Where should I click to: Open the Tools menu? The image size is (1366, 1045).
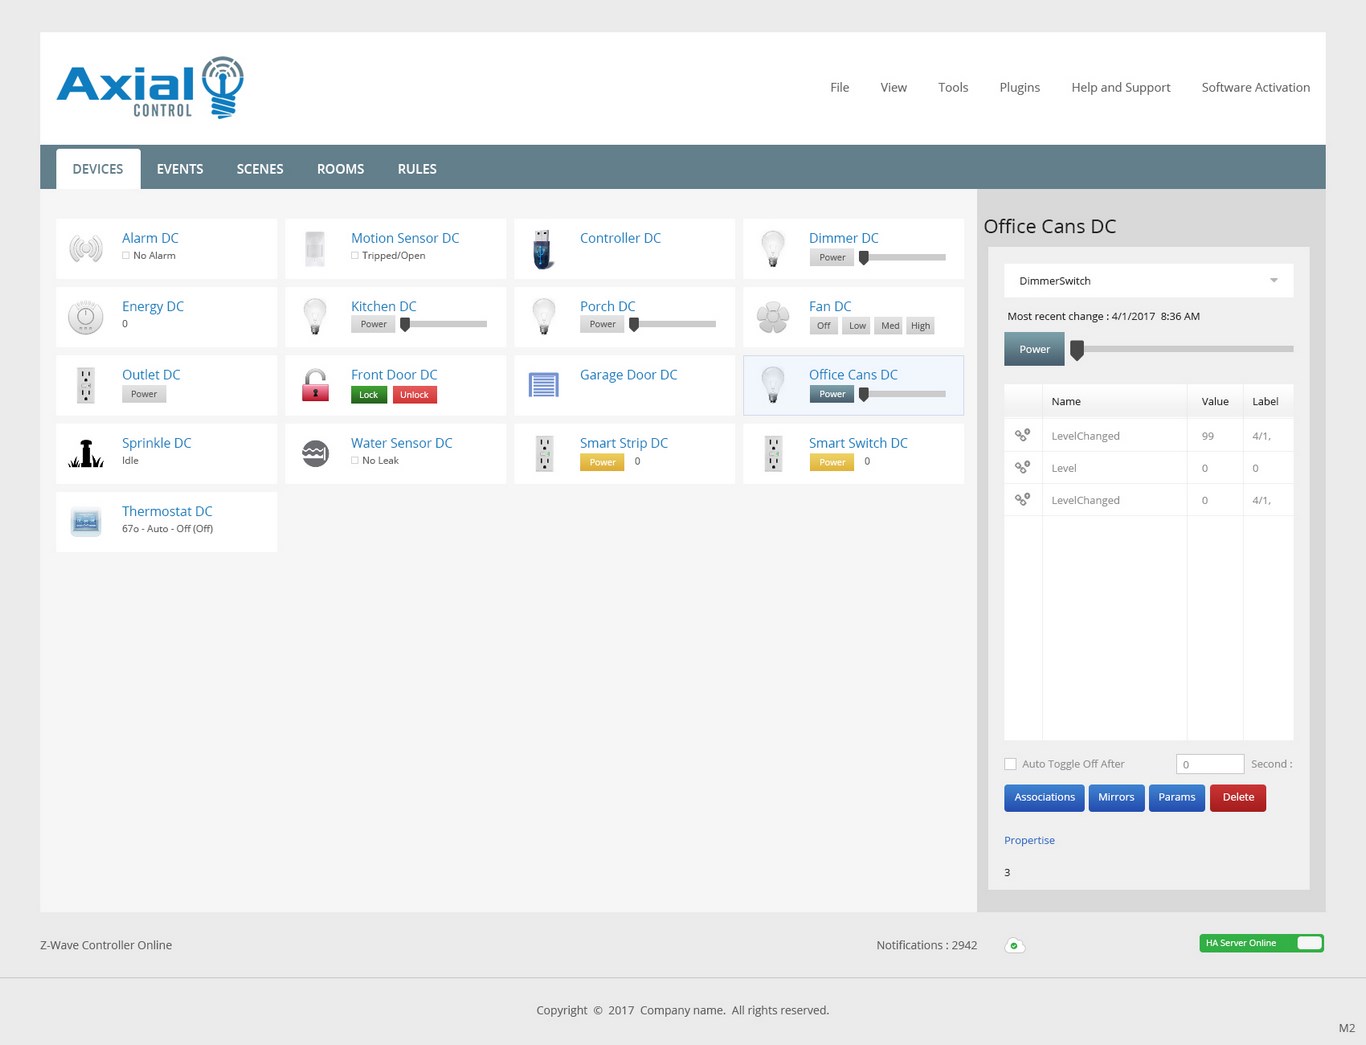[x=952, y=88]
